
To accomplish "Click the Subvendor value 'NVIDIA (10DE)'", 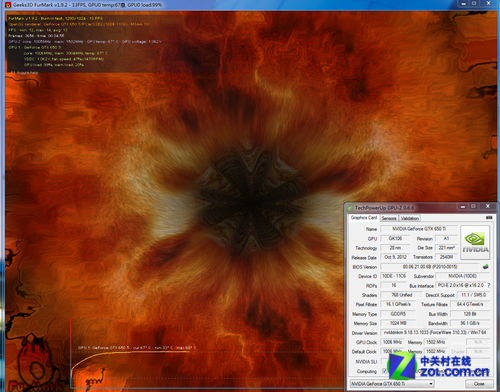I will coord(463,276).
